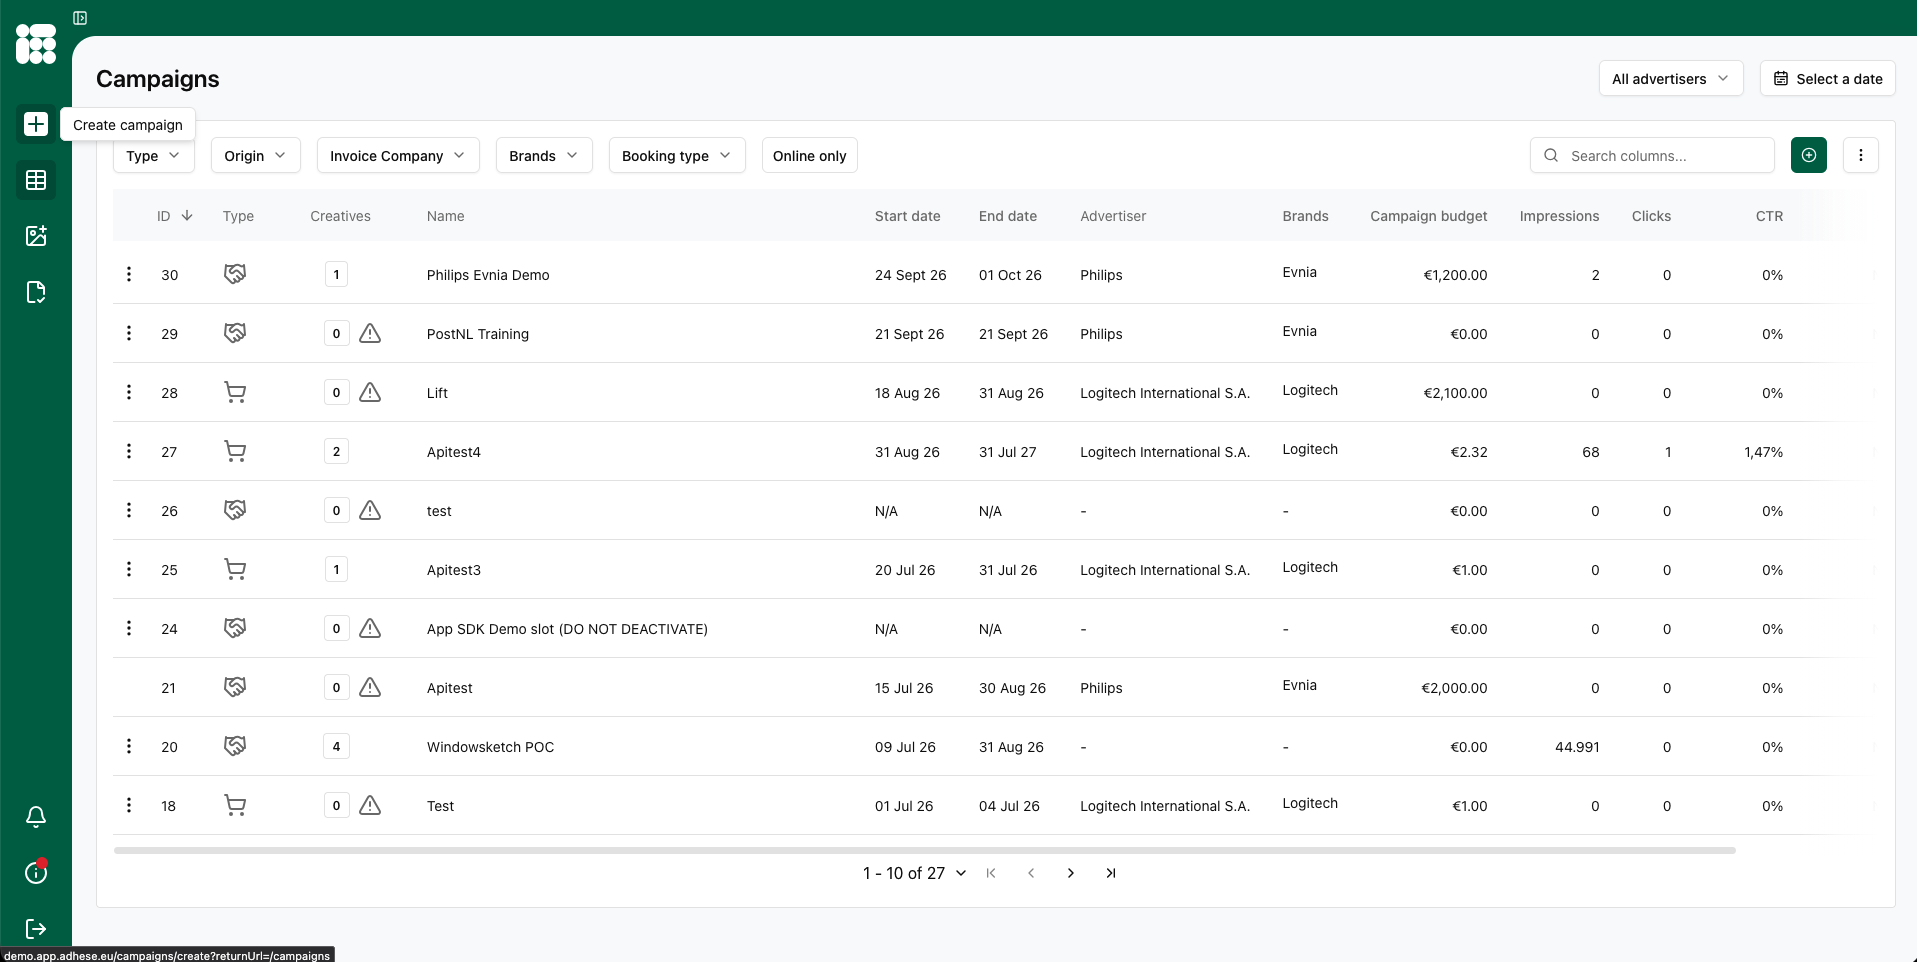Open table options three-dot menu beside search
This screenshot has width=1917, height=962.
click(x=1861, y=155)
